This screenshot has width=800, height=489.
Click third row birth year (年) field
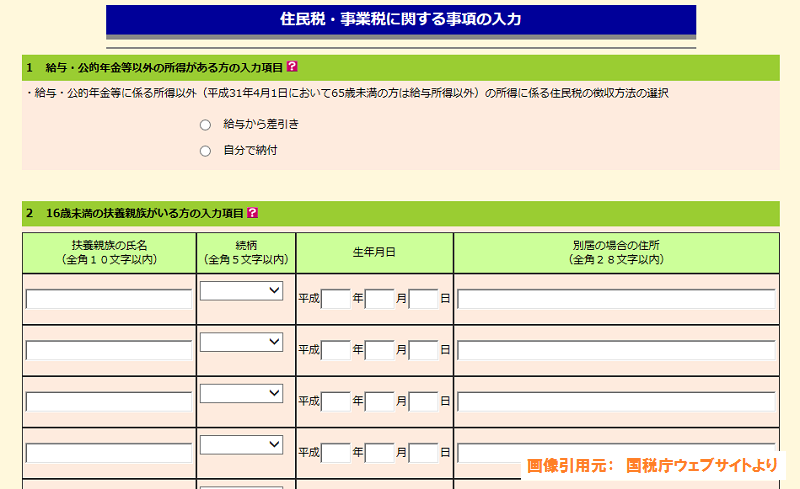[x=336, y=402]
